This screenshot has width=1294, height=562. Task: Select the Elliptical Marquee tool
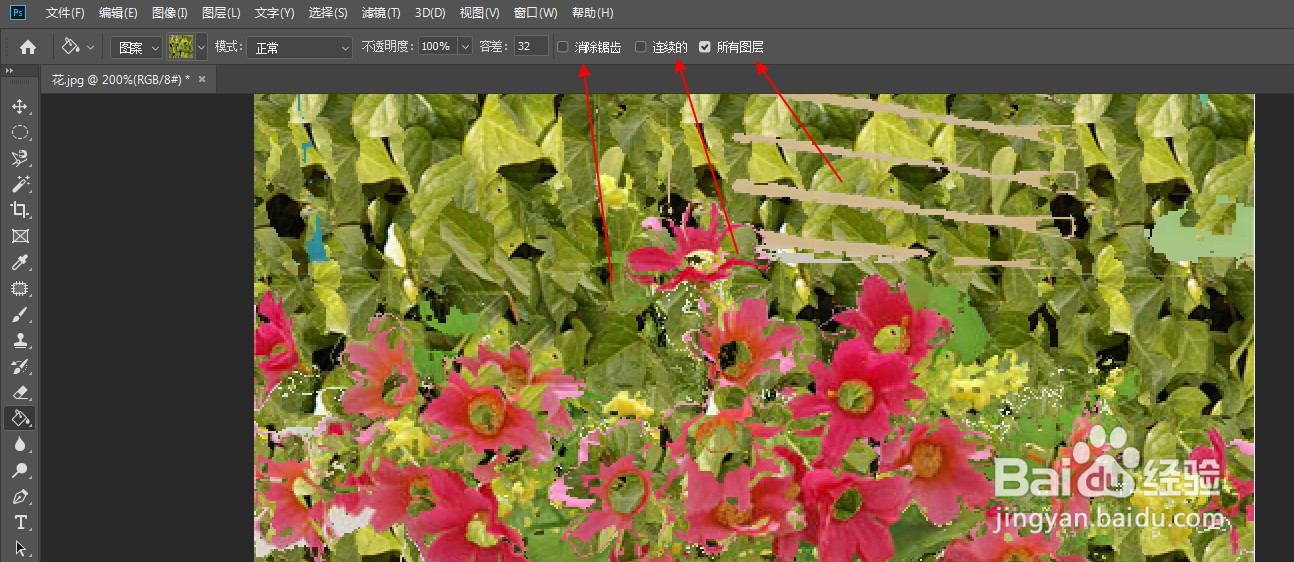[x=20, y=132]
